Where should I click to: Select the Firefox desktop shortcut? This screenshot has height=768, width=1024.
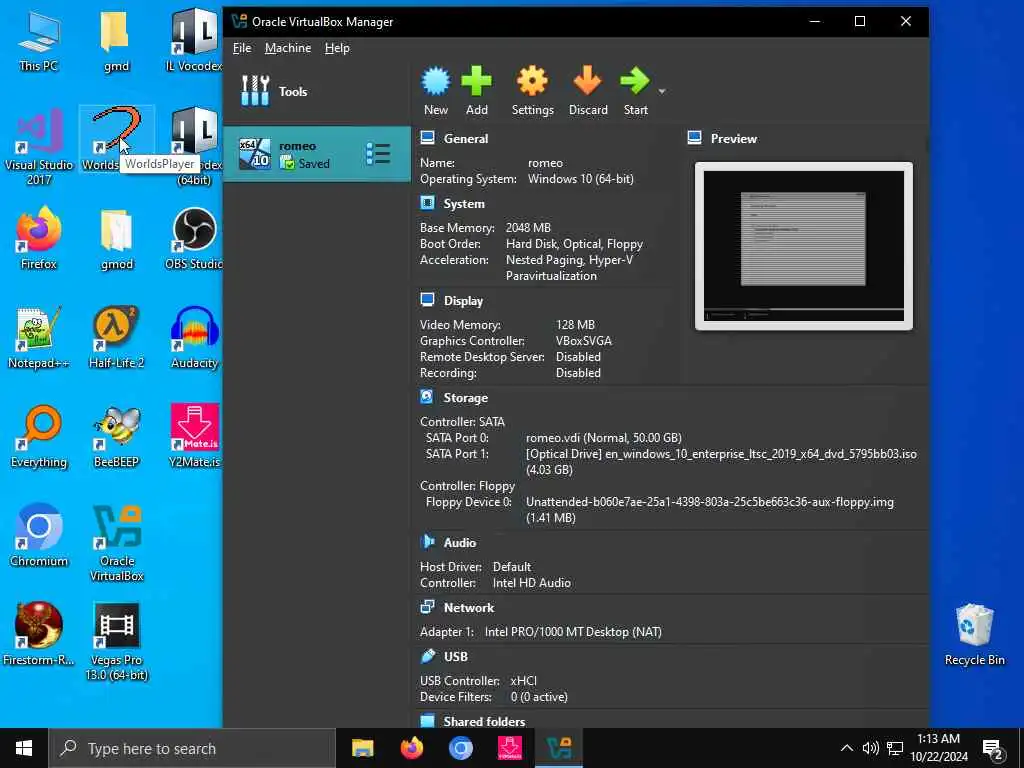coord(39,239)
